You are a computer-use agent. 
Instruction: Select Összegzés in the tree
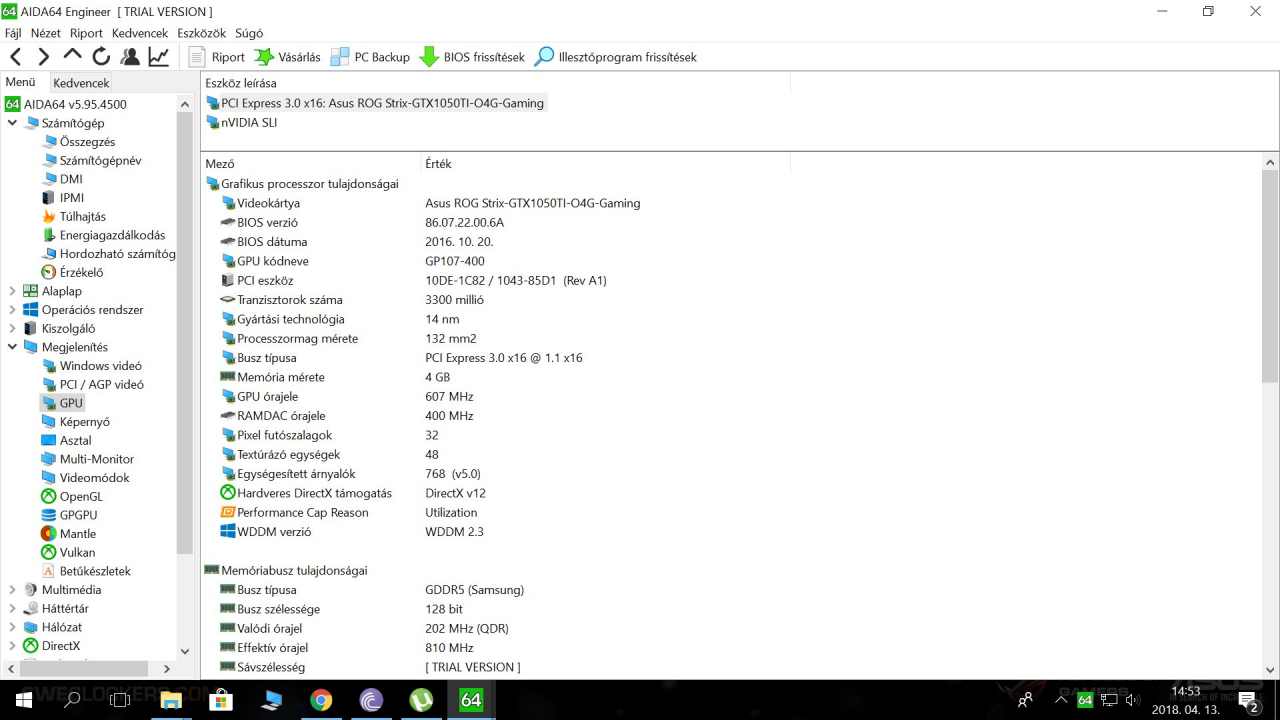point(78,142)
